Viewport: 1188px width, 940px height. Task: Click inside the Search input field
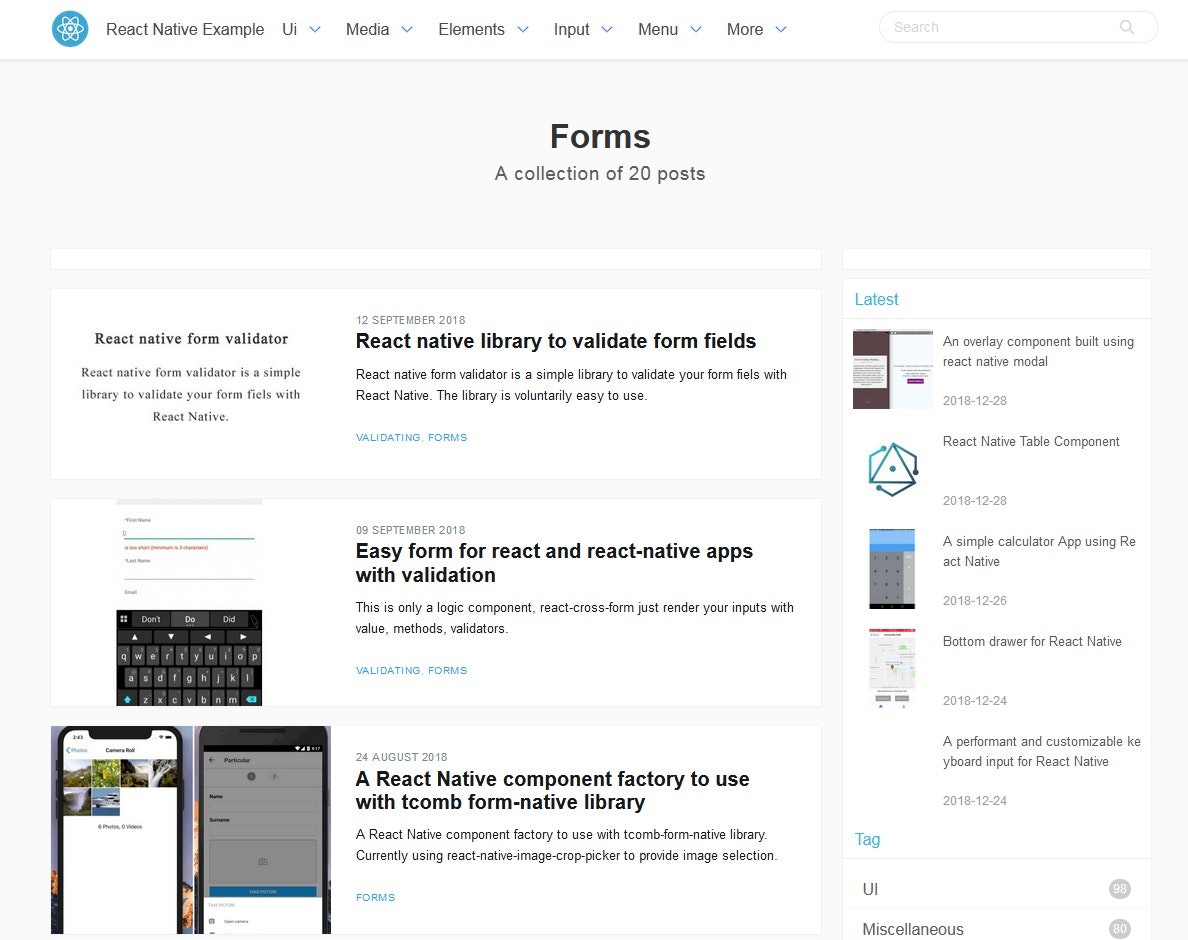(990, 27)
